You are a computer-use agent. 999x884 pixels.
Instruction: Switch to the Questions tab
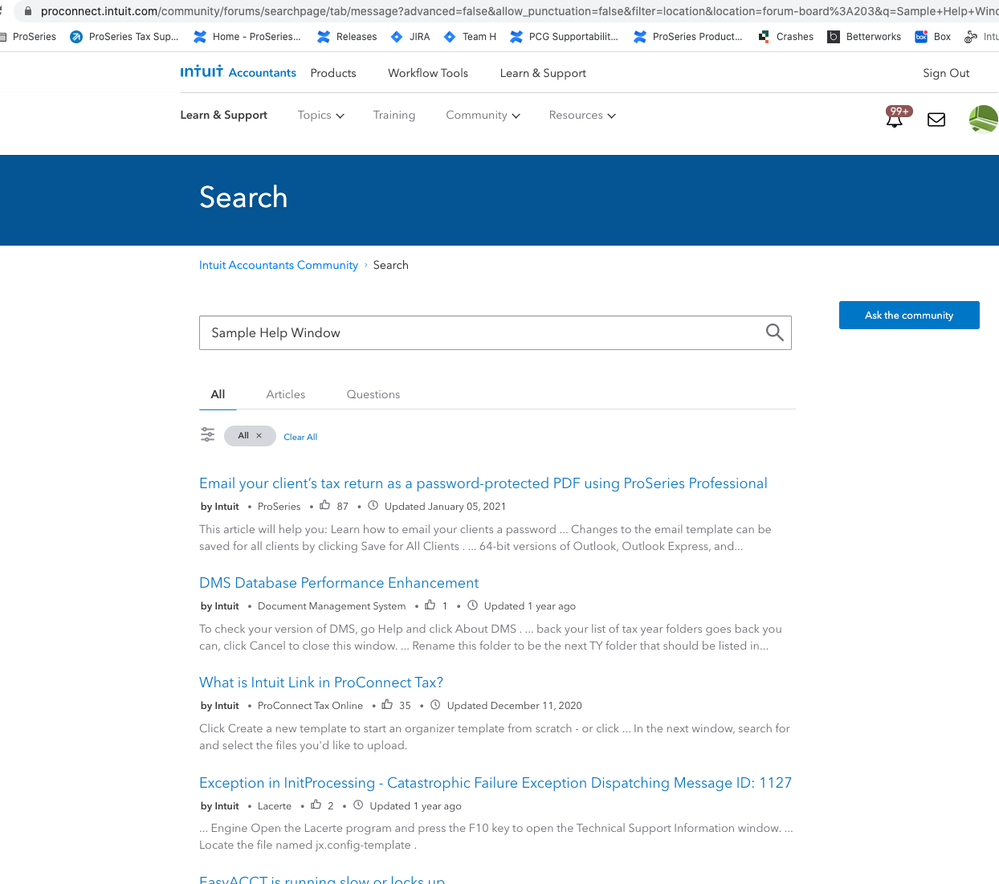coord(373,394)
